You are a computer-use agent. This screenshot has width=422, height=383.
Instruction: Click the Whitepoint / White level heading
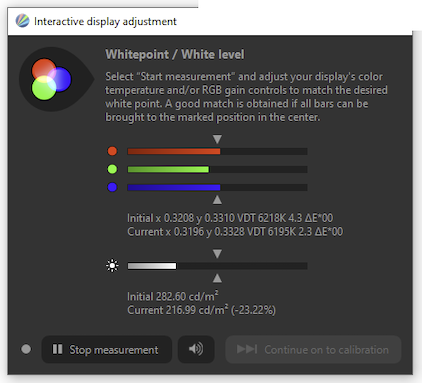pyautogui.click(x=175, y=54)
